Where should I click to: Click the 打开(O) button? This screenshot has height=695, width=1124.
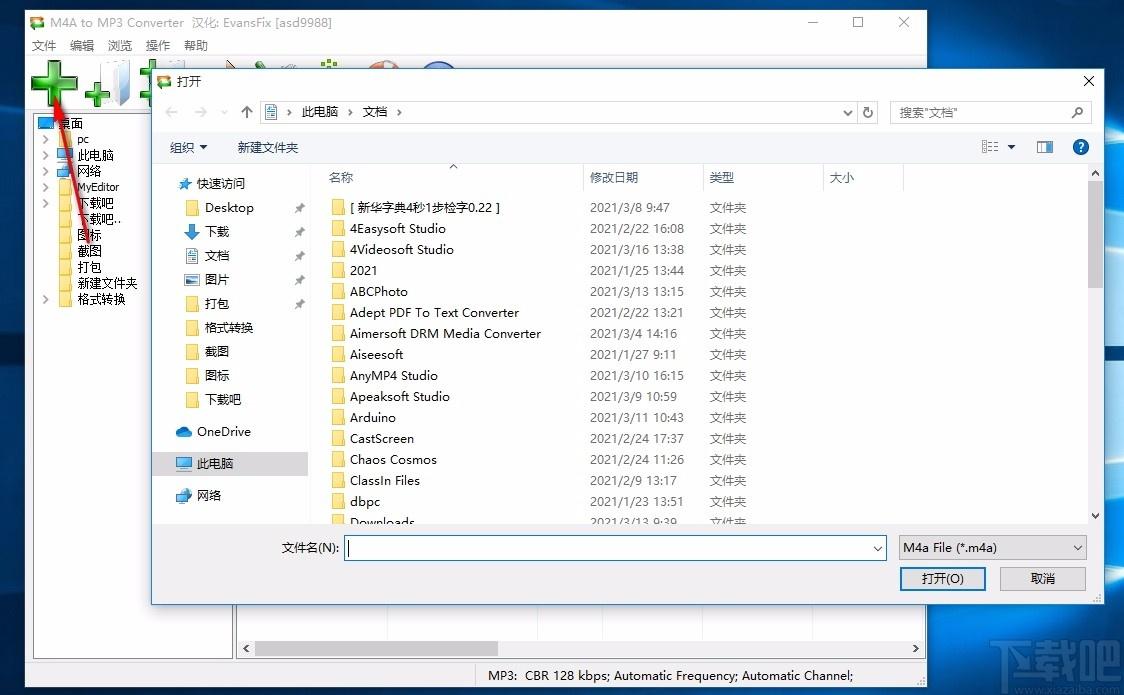943,579
